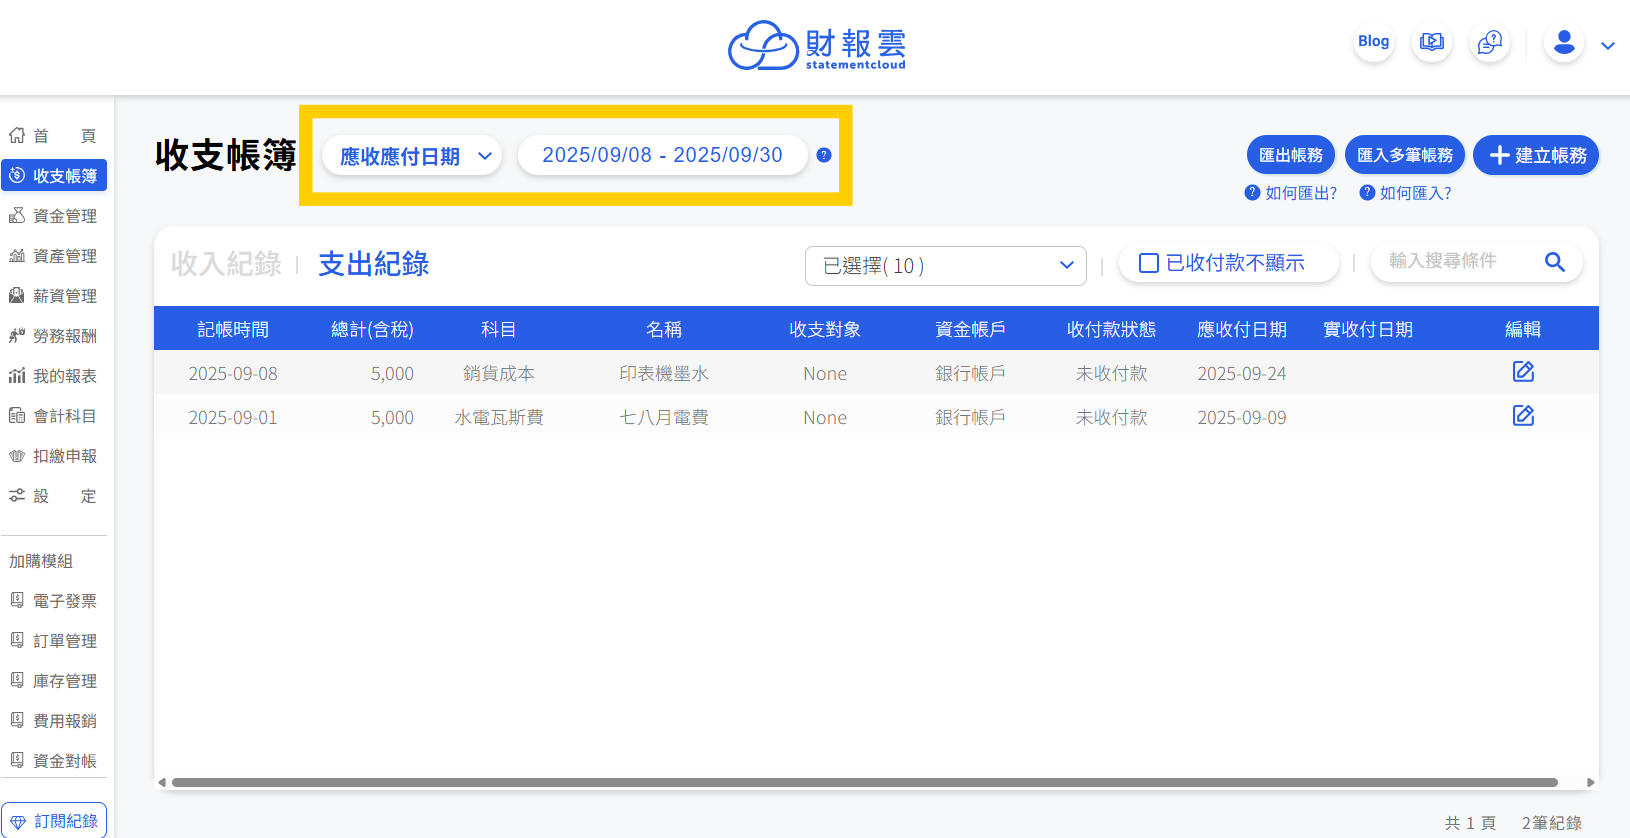Click the 匯出帳務 button

coord(1290,155)
